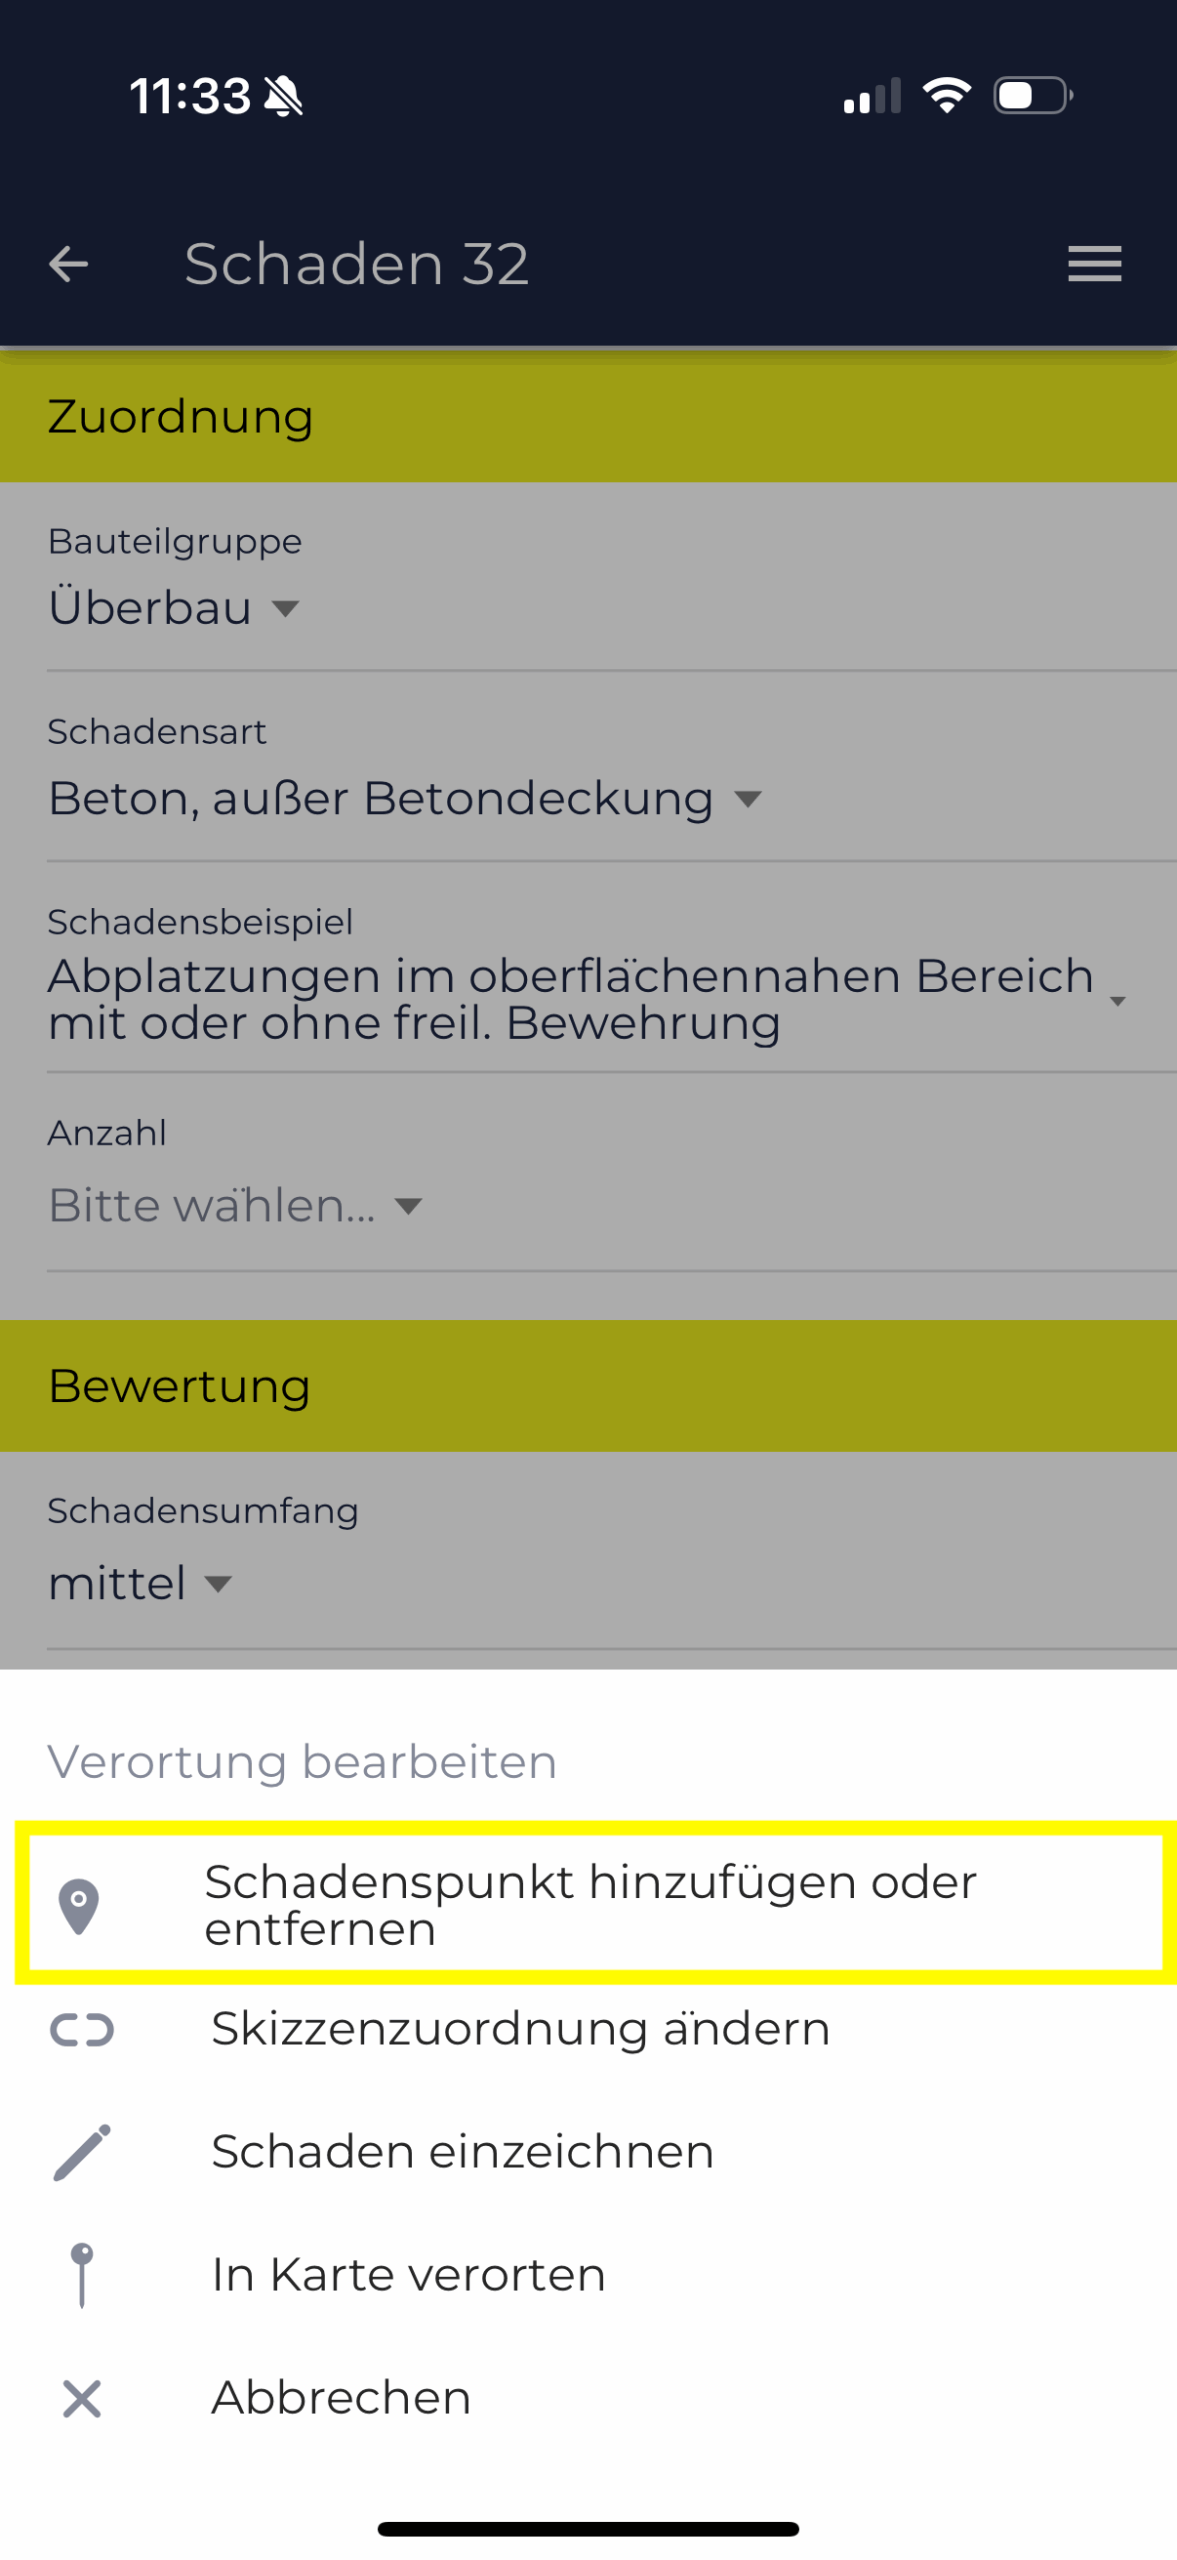Tap the Bewertung section header
The height and width of the screenshot is (2560, 1177).
[x=588, y=1386]
